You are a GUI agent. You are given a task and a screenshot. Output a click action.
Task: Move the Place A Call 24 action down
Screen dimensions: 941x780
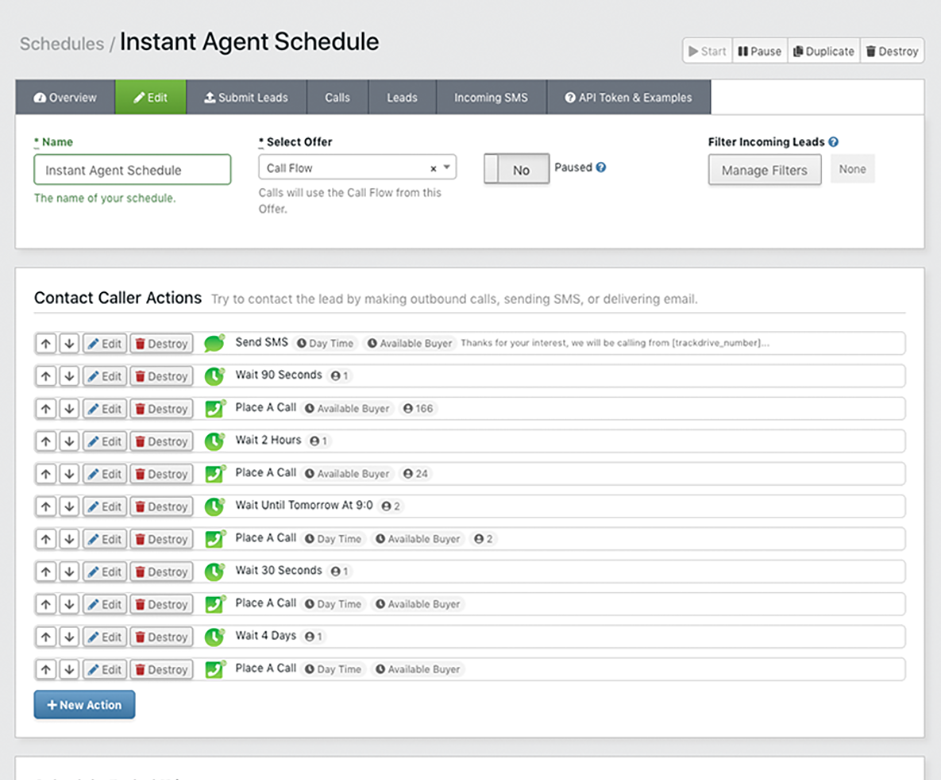pos(70,474)
